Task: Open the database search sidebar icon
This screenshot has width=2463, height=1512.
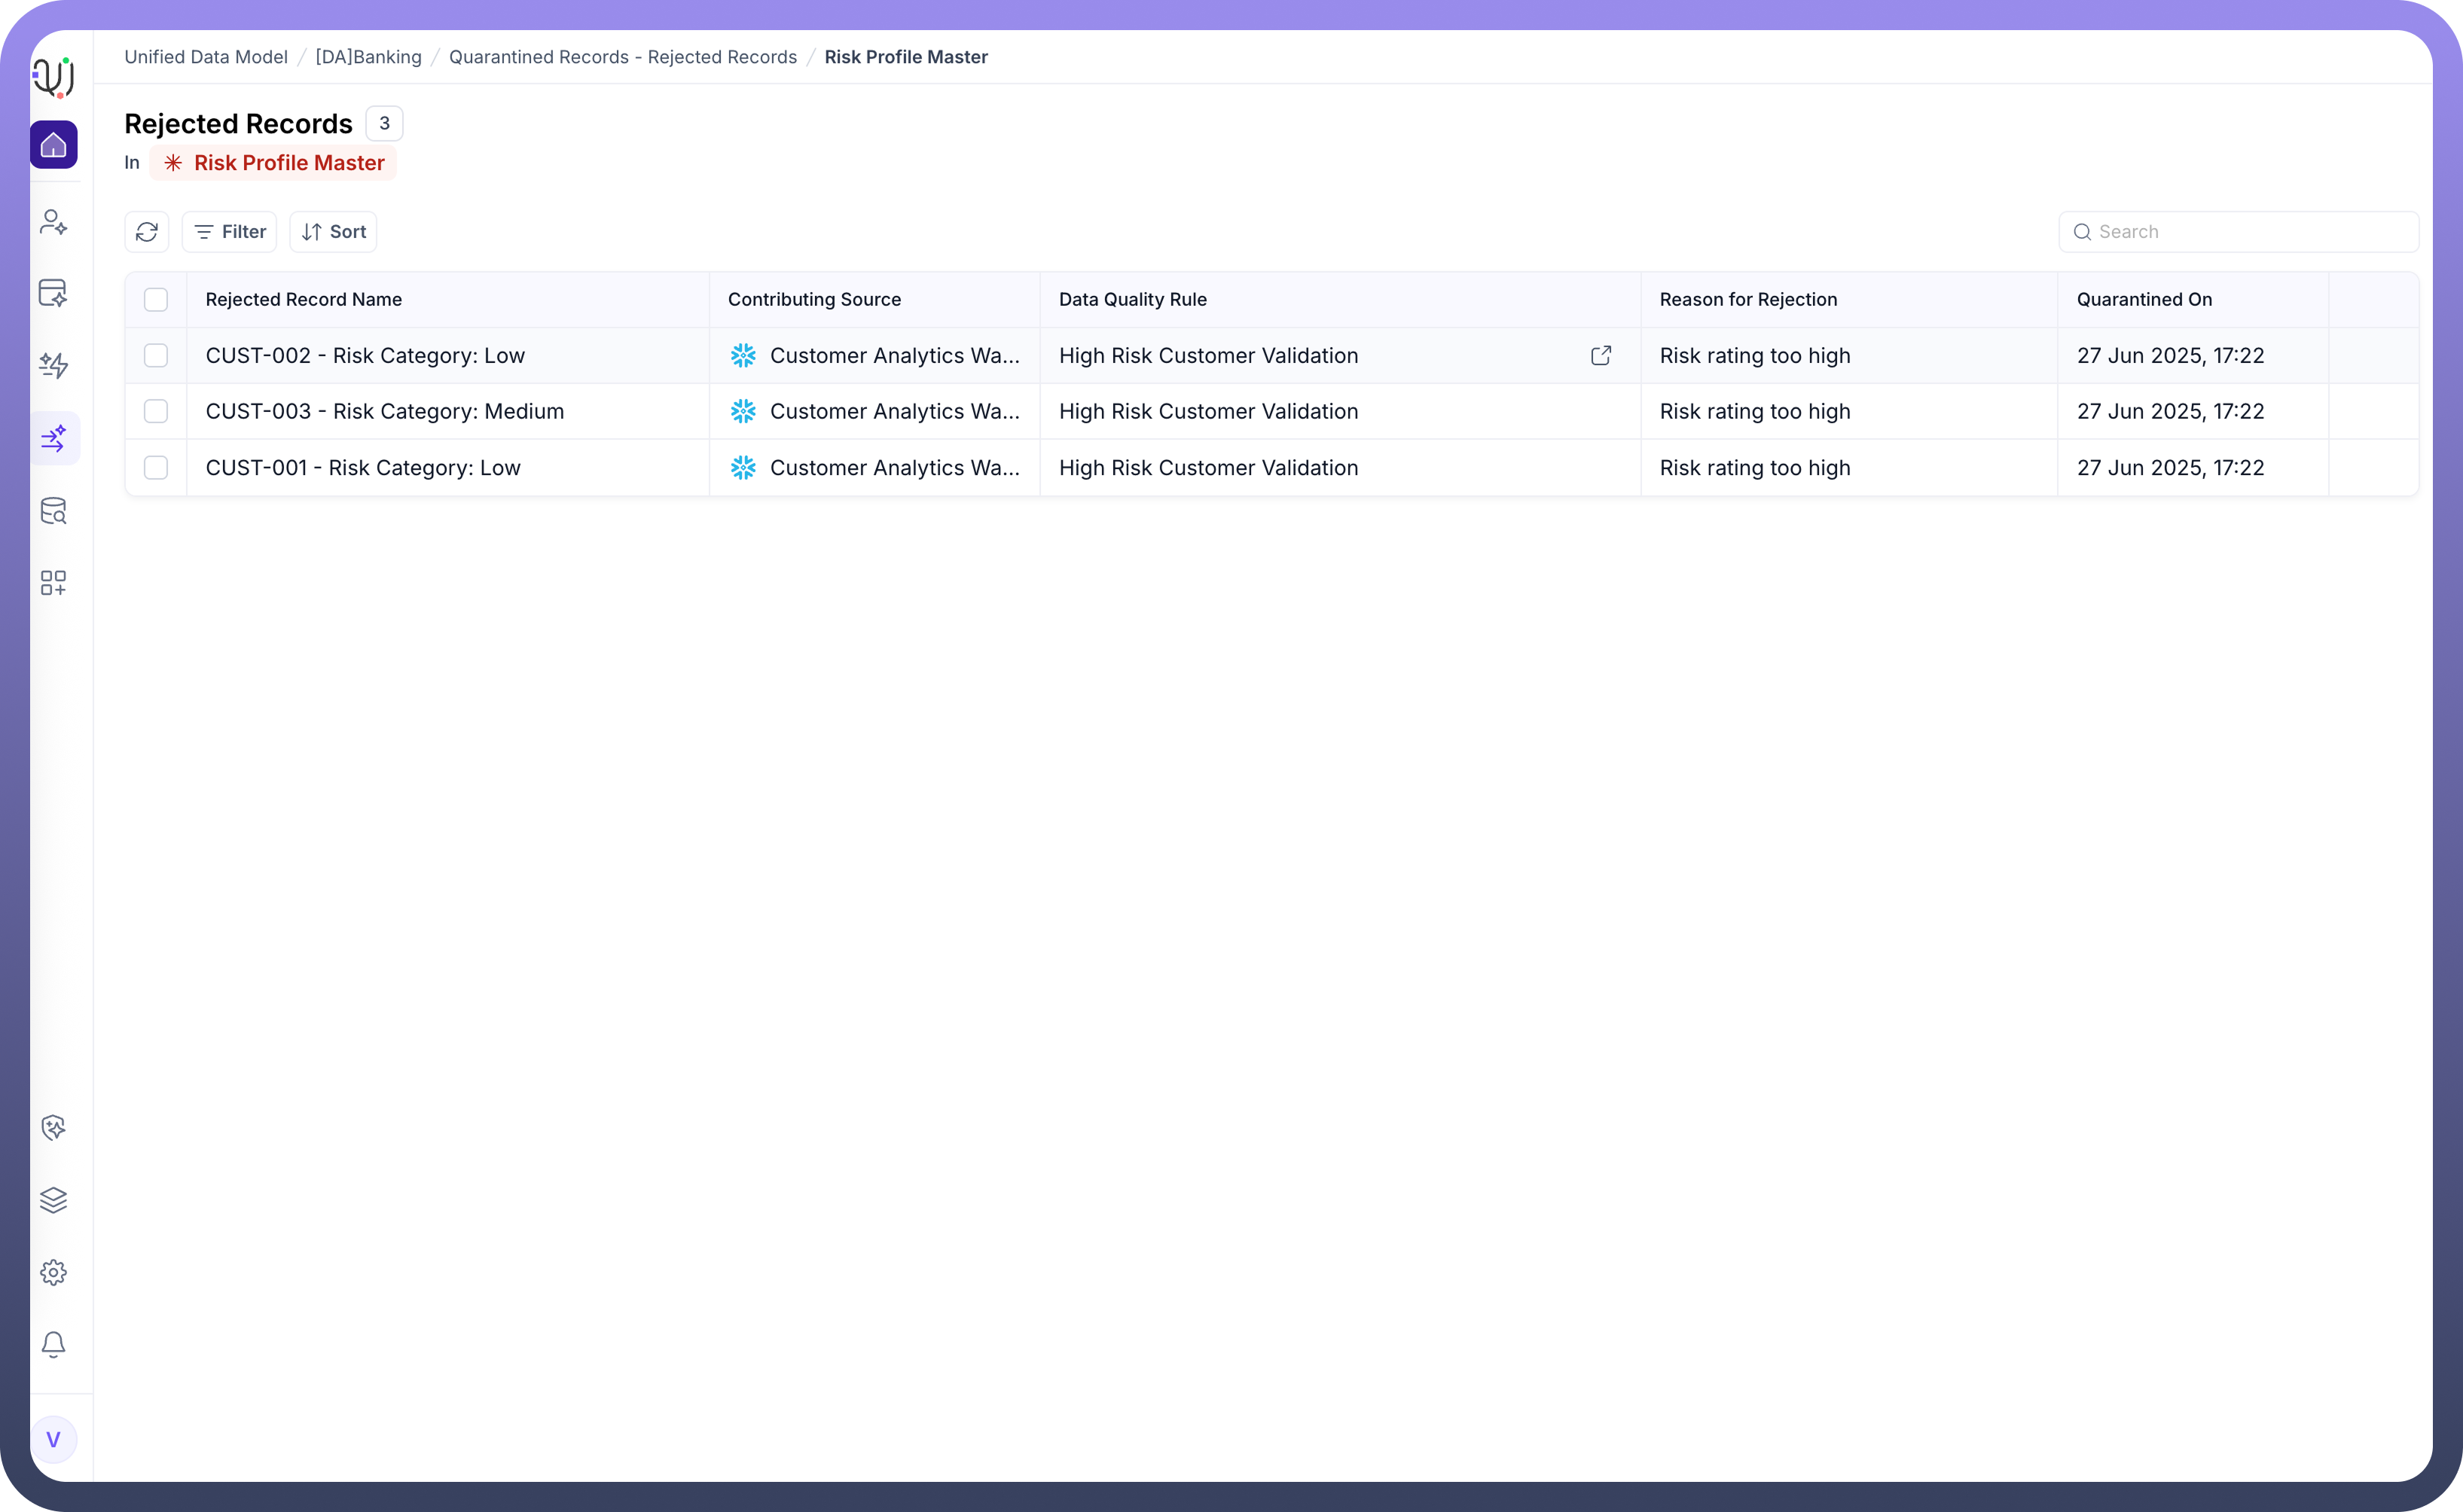Action: tap(54, 511)
